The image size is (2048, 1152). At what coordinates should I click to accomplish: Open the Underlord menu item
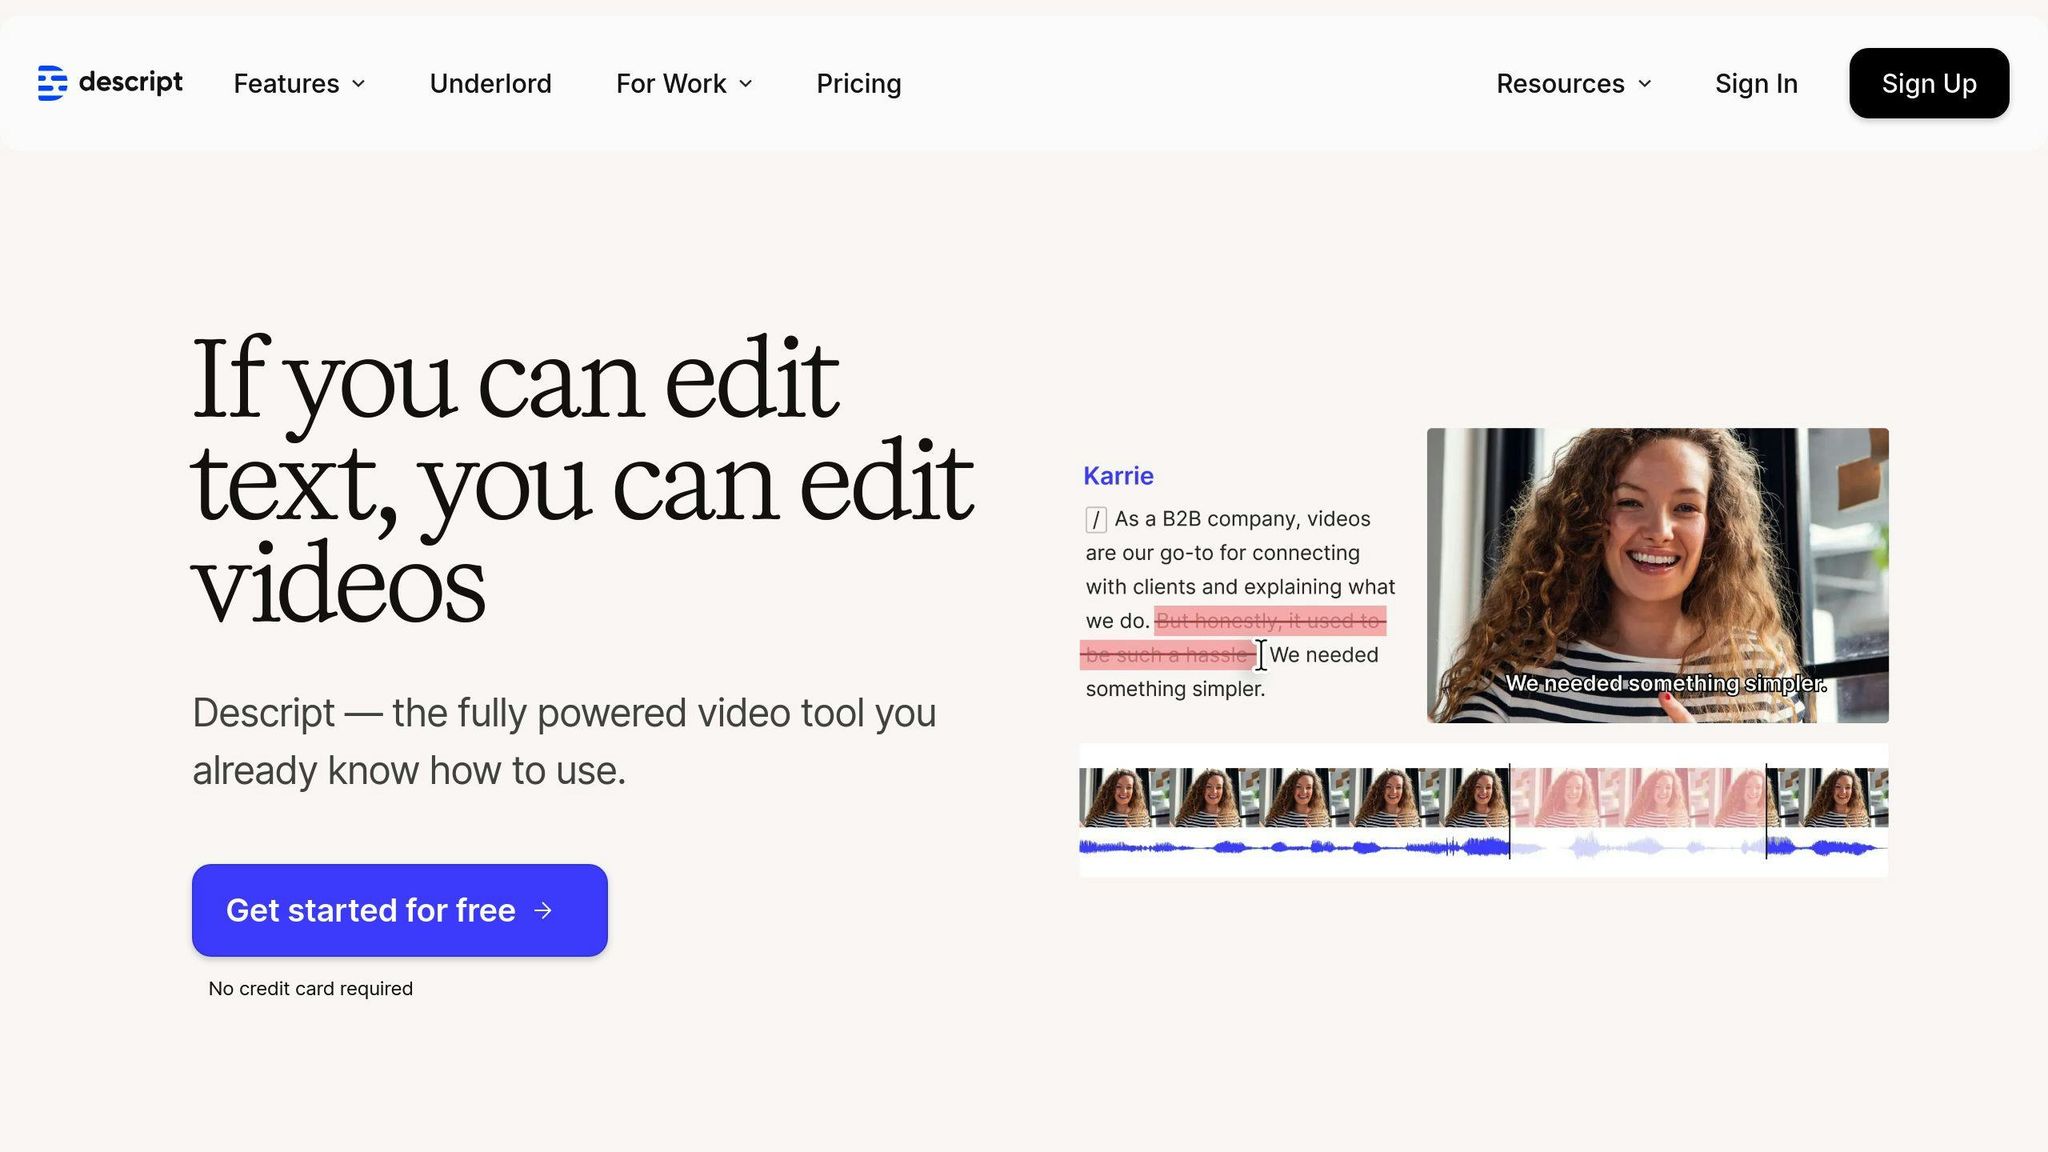pos(490,84)
